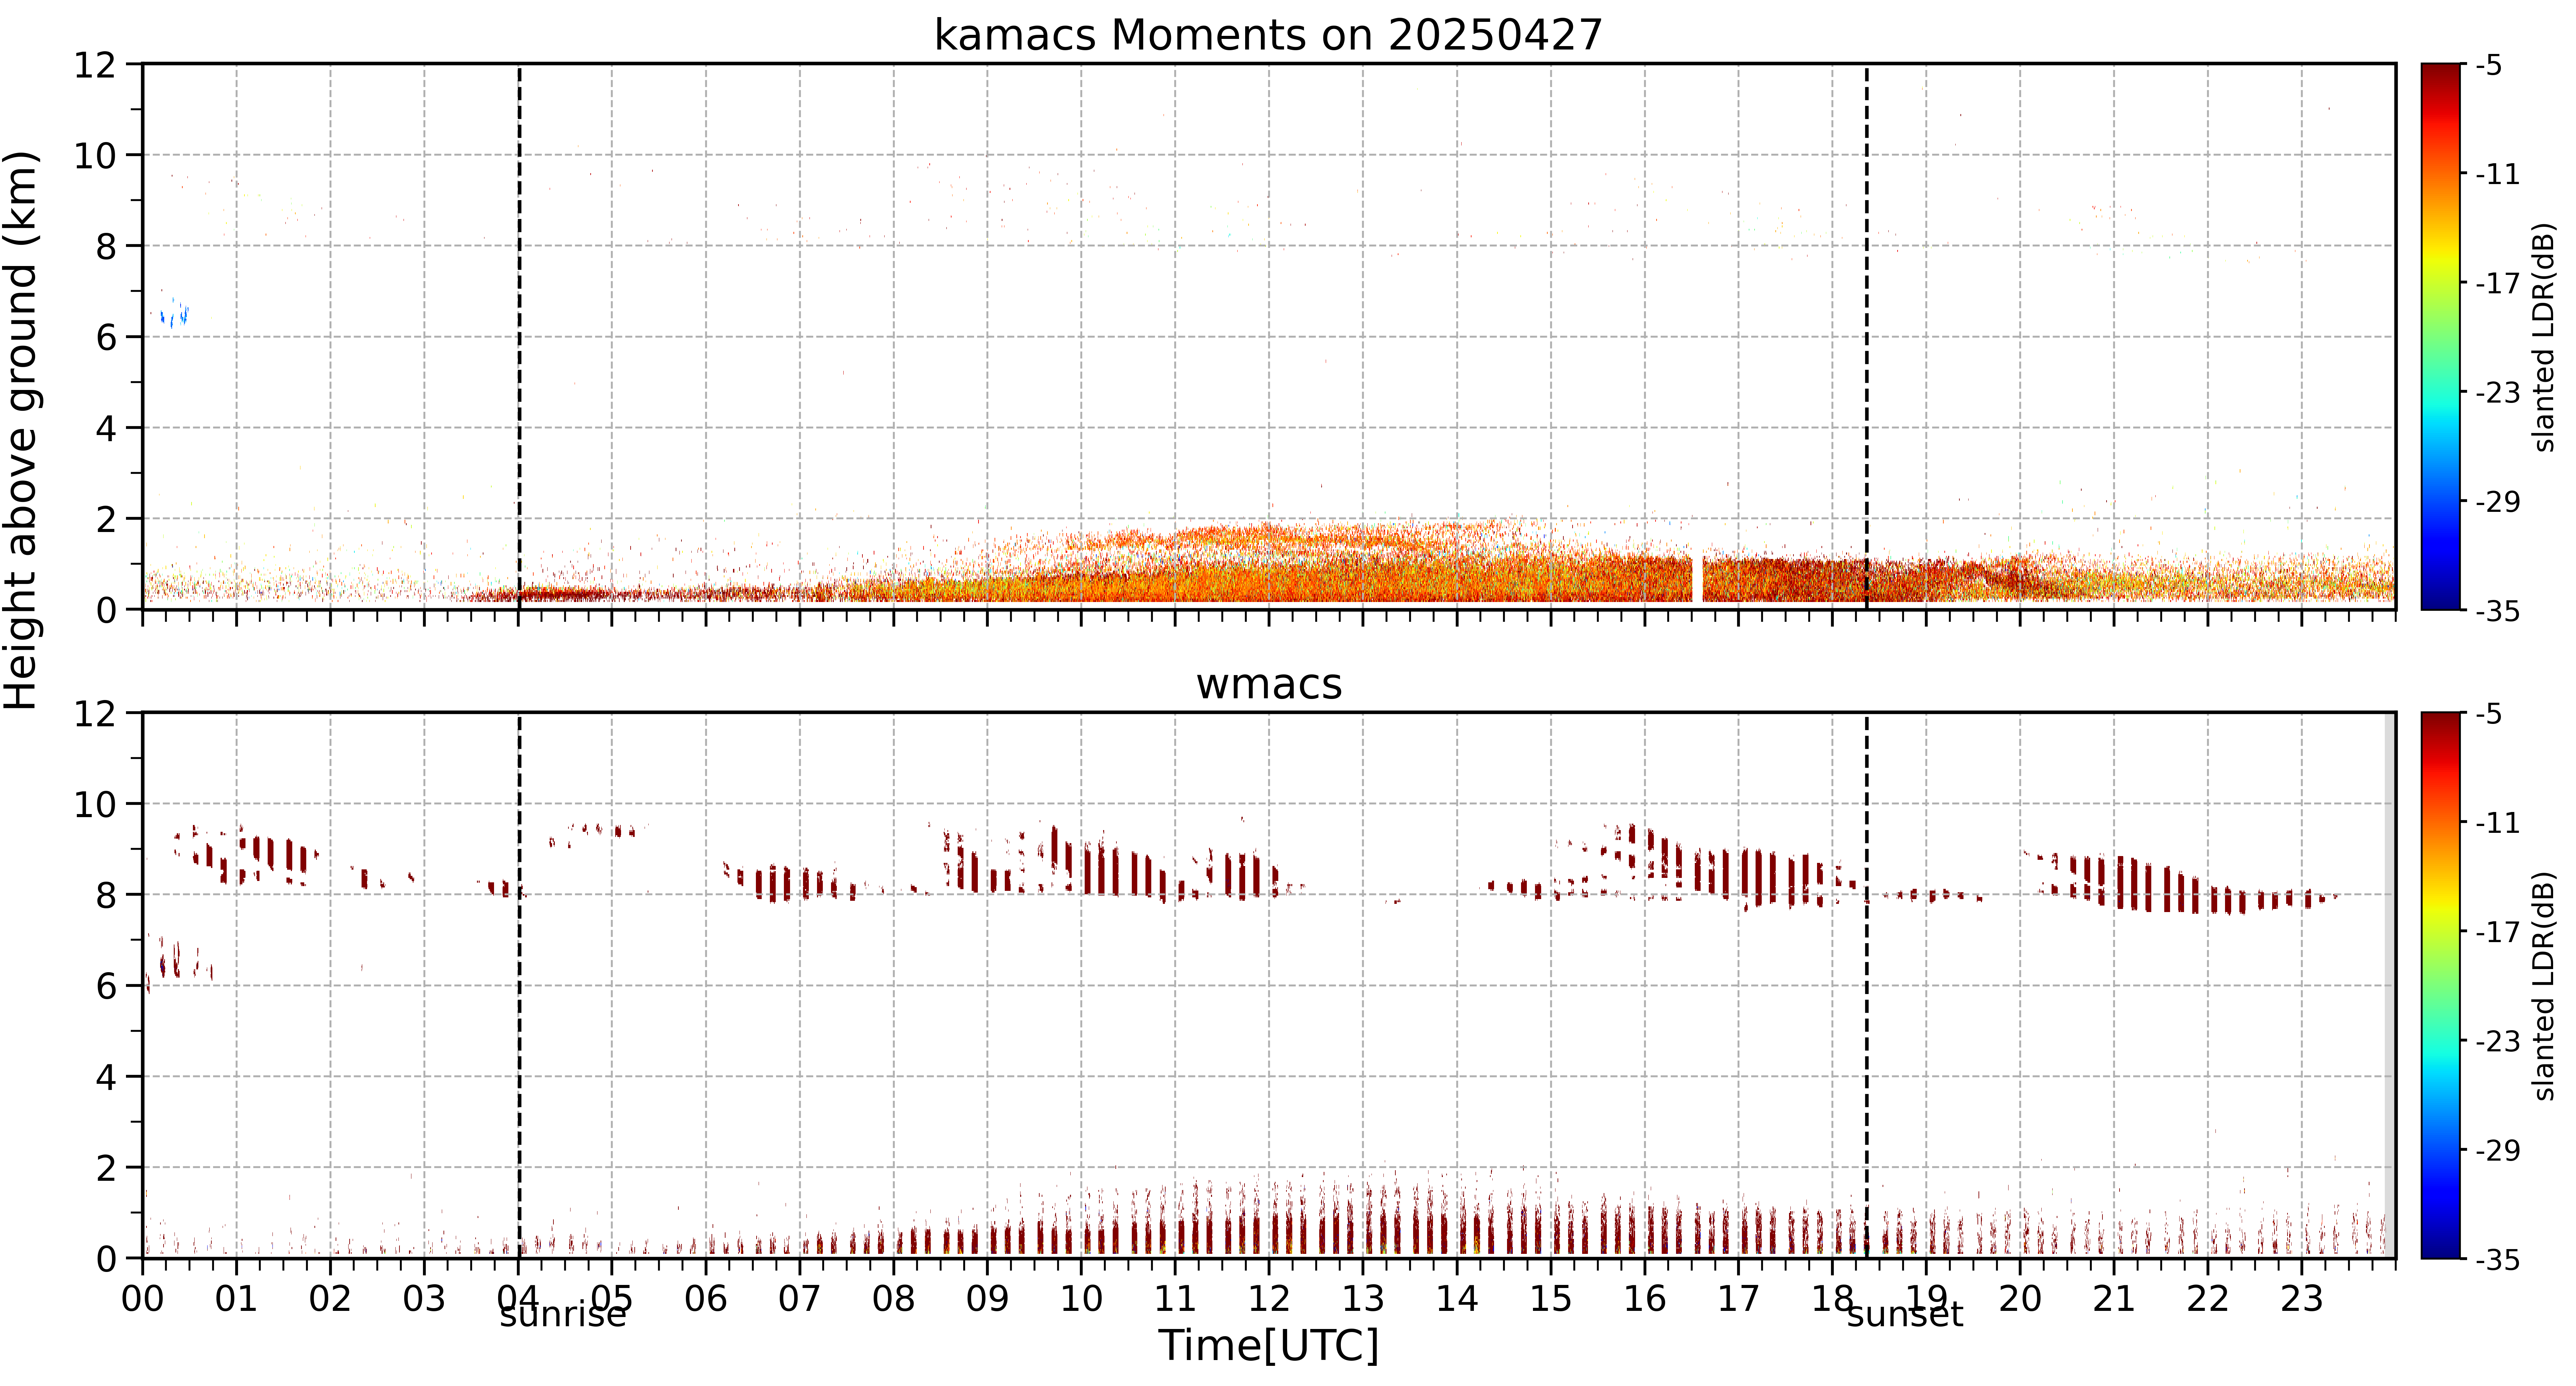Click the sunset dashed line in the kamacs panel
2576x1386 pixels.
[1867, 337]
